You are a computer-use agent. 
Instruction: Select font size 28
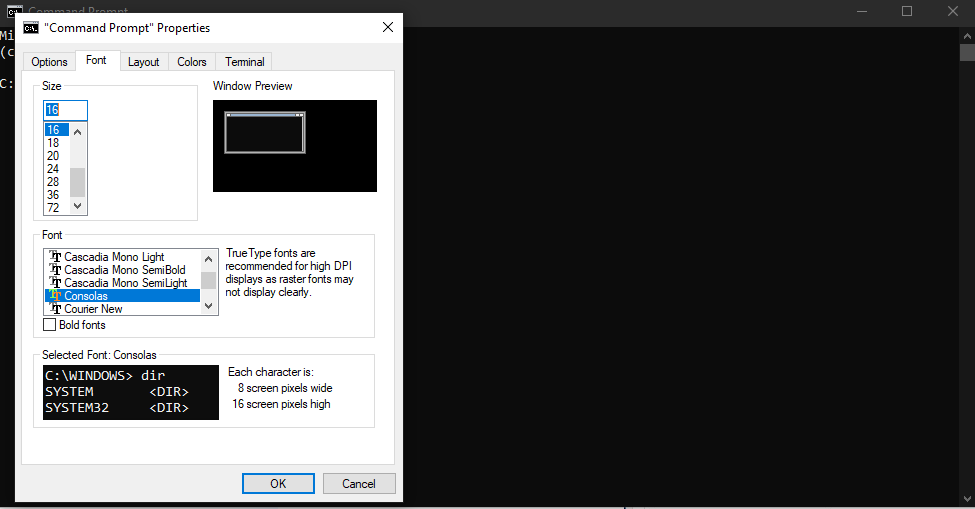coord(57,181)
